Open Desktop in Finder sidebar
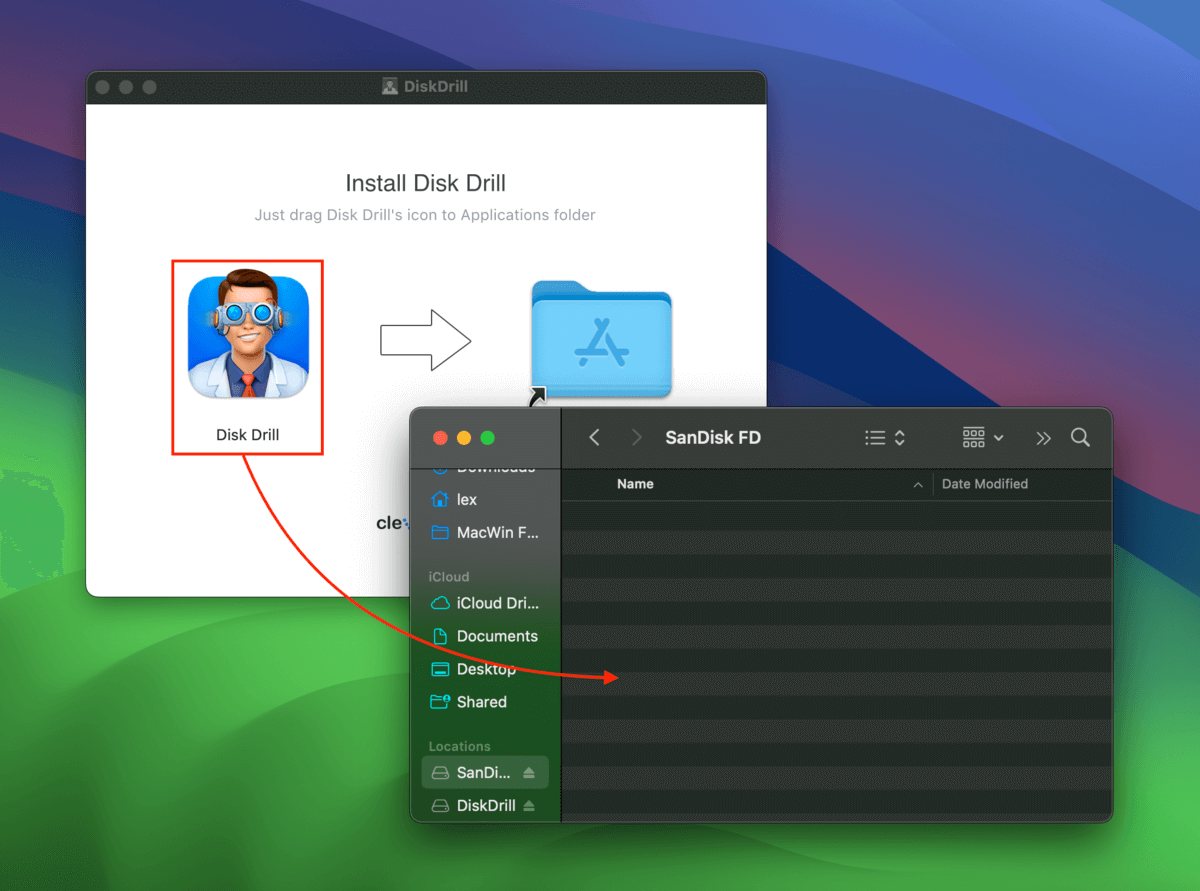This screenshot has width=1200, height=891. 485,670
